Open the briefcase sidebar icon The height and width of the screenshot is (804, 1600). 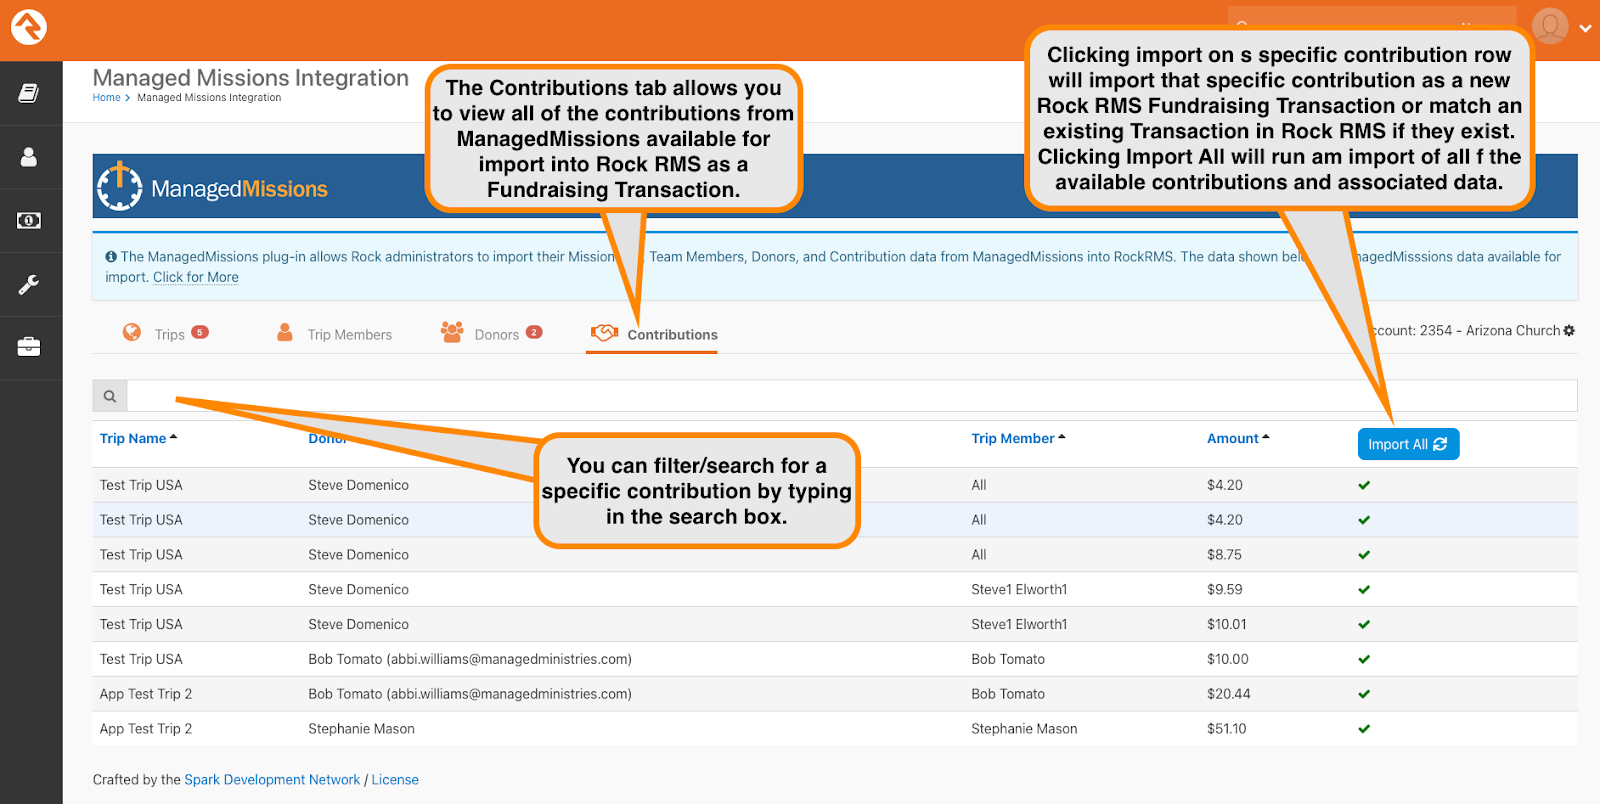click(29, 347)
